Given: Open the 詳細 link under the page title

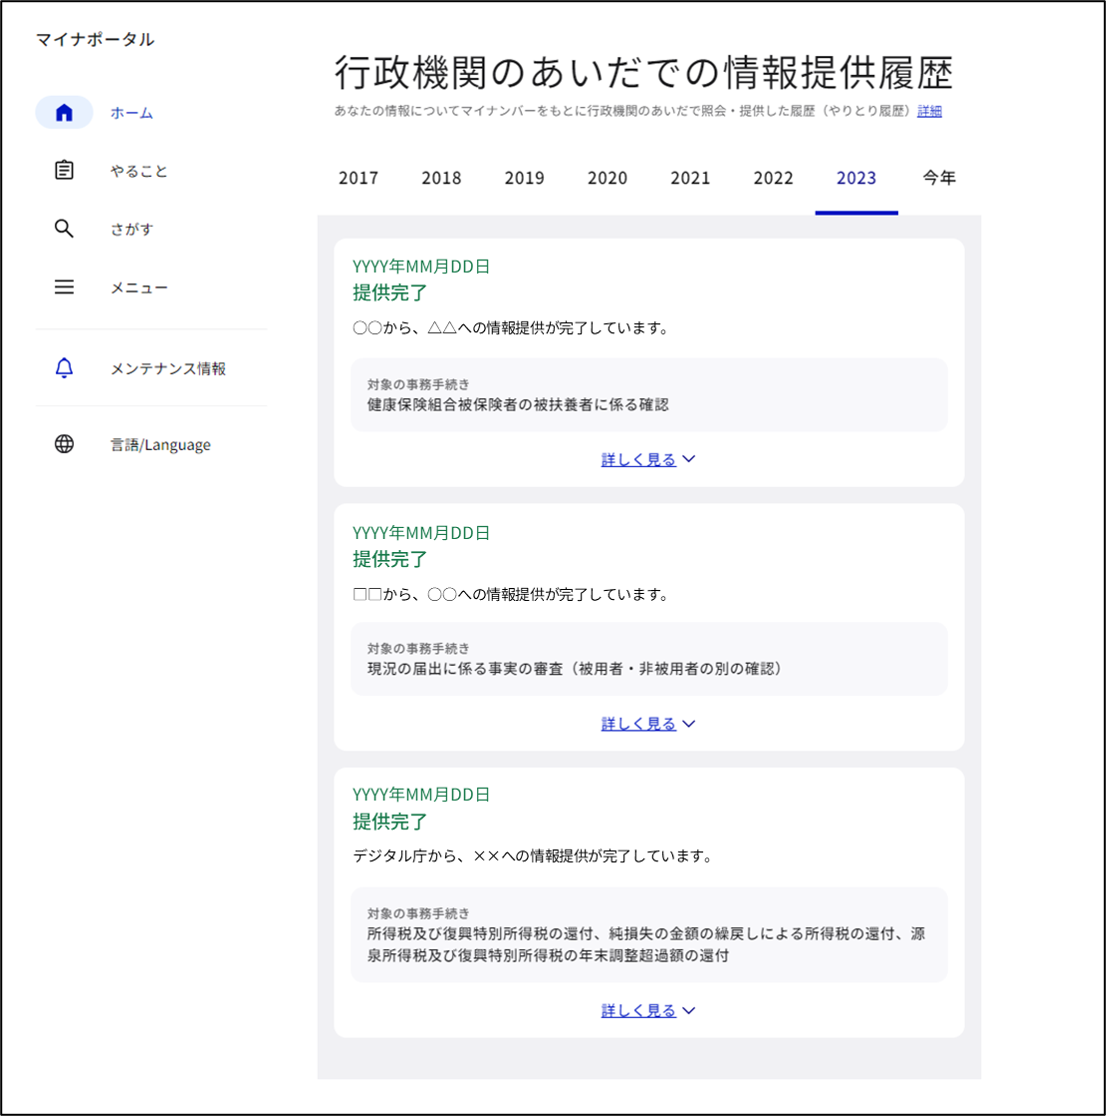Looking at the screenshot, I should coord(929,111).
